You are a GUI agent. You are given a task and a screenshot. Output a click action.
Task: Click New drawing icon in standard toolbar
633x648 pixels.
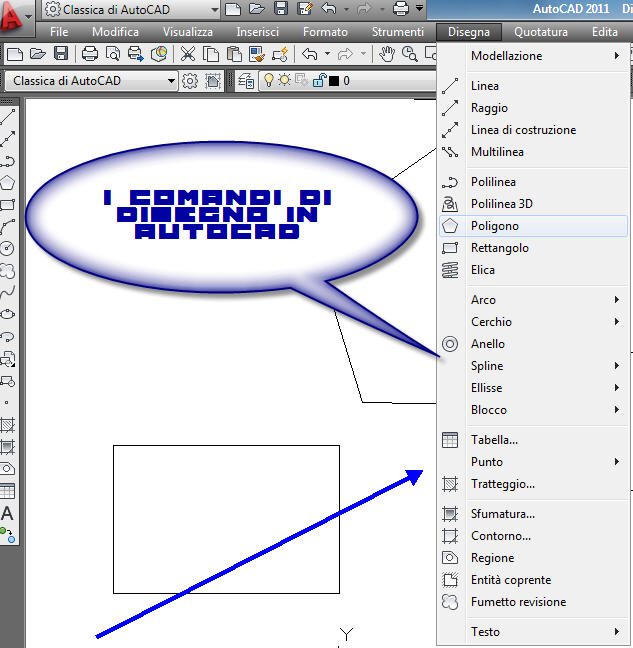pos(15,54)
